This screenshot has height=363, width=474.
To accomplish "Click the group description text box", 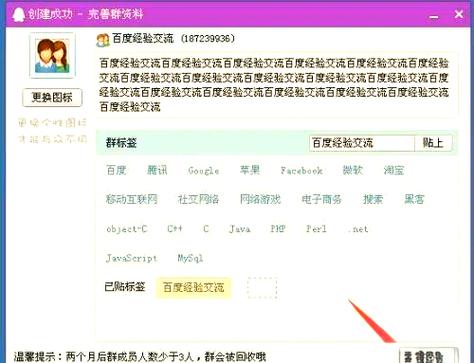I will click(277, 85).
